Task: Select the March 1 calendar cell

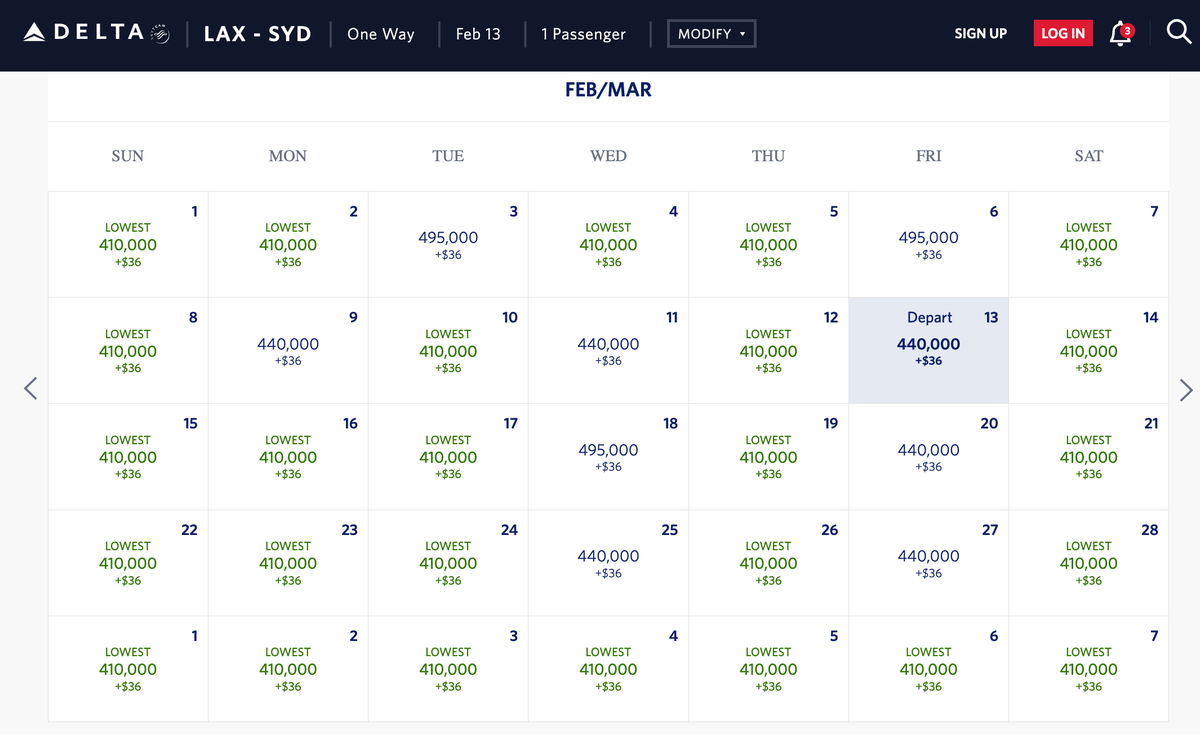Action: [128, 668]
